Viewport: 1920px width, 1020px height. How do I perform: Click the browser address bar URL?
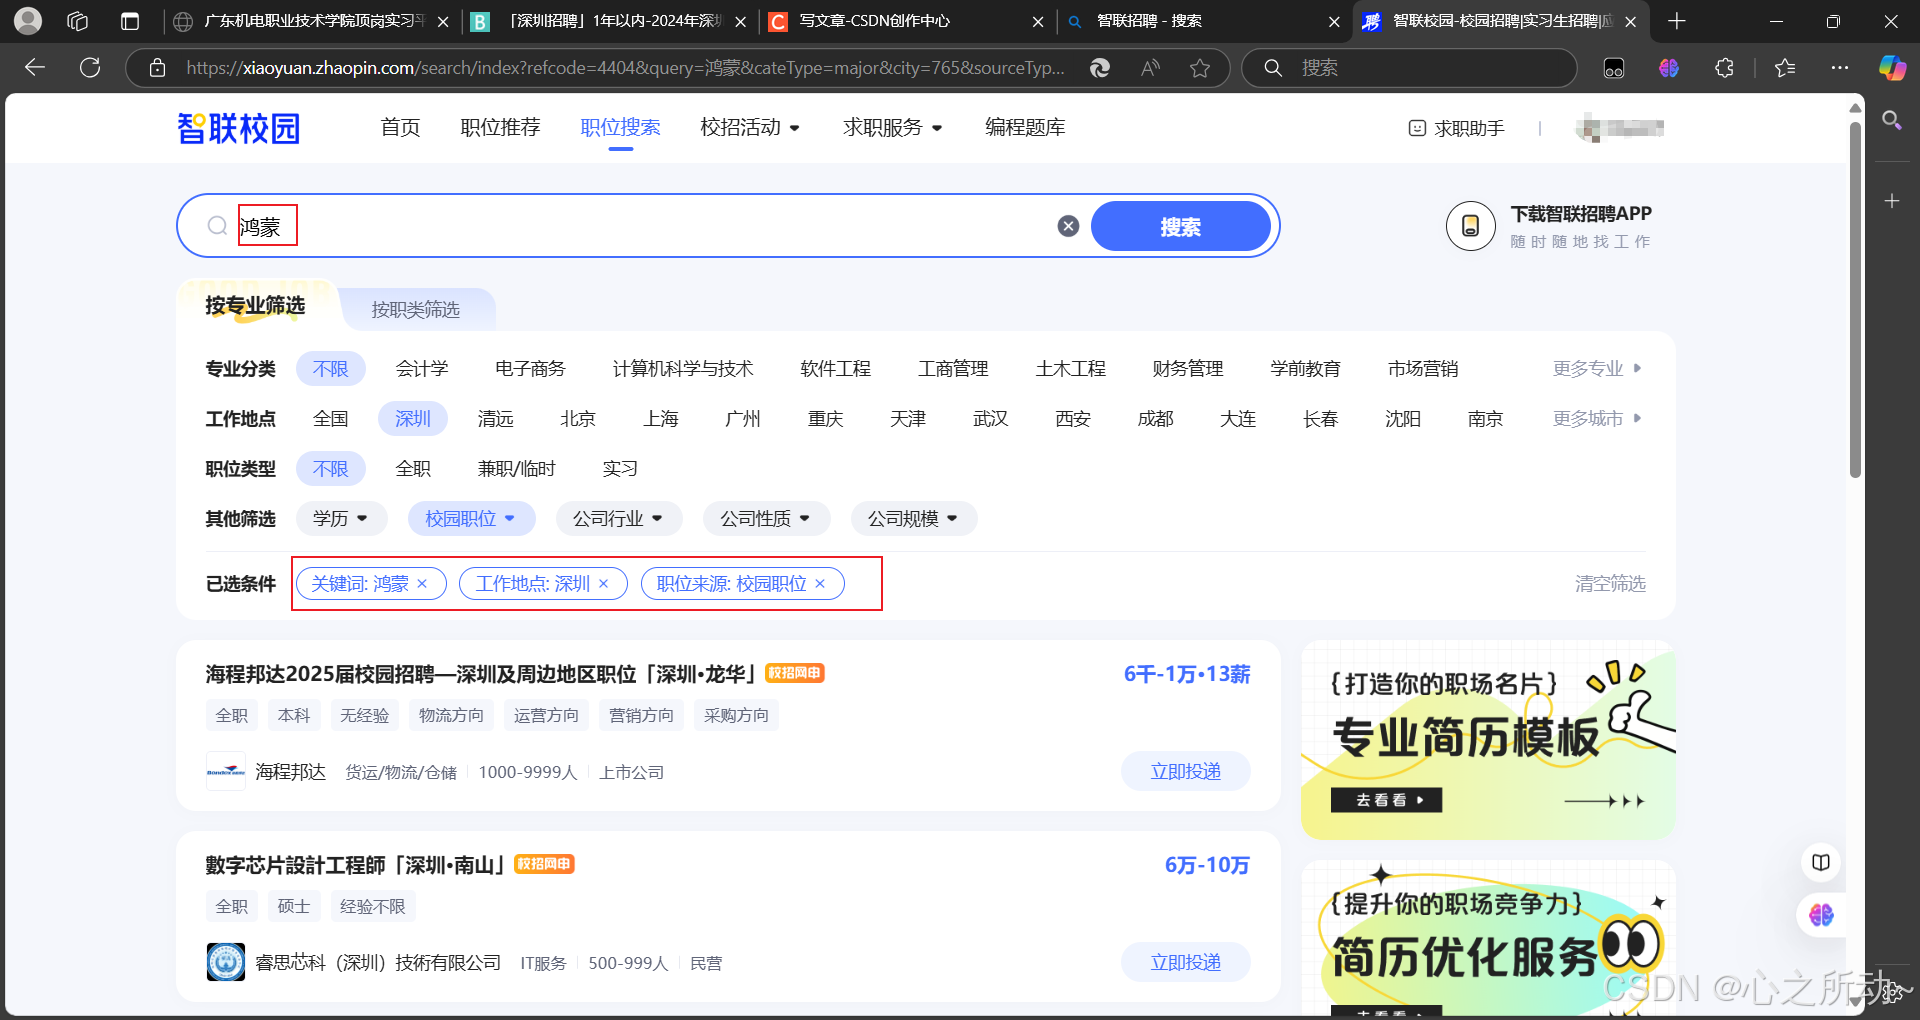click(x=625, y=67)
